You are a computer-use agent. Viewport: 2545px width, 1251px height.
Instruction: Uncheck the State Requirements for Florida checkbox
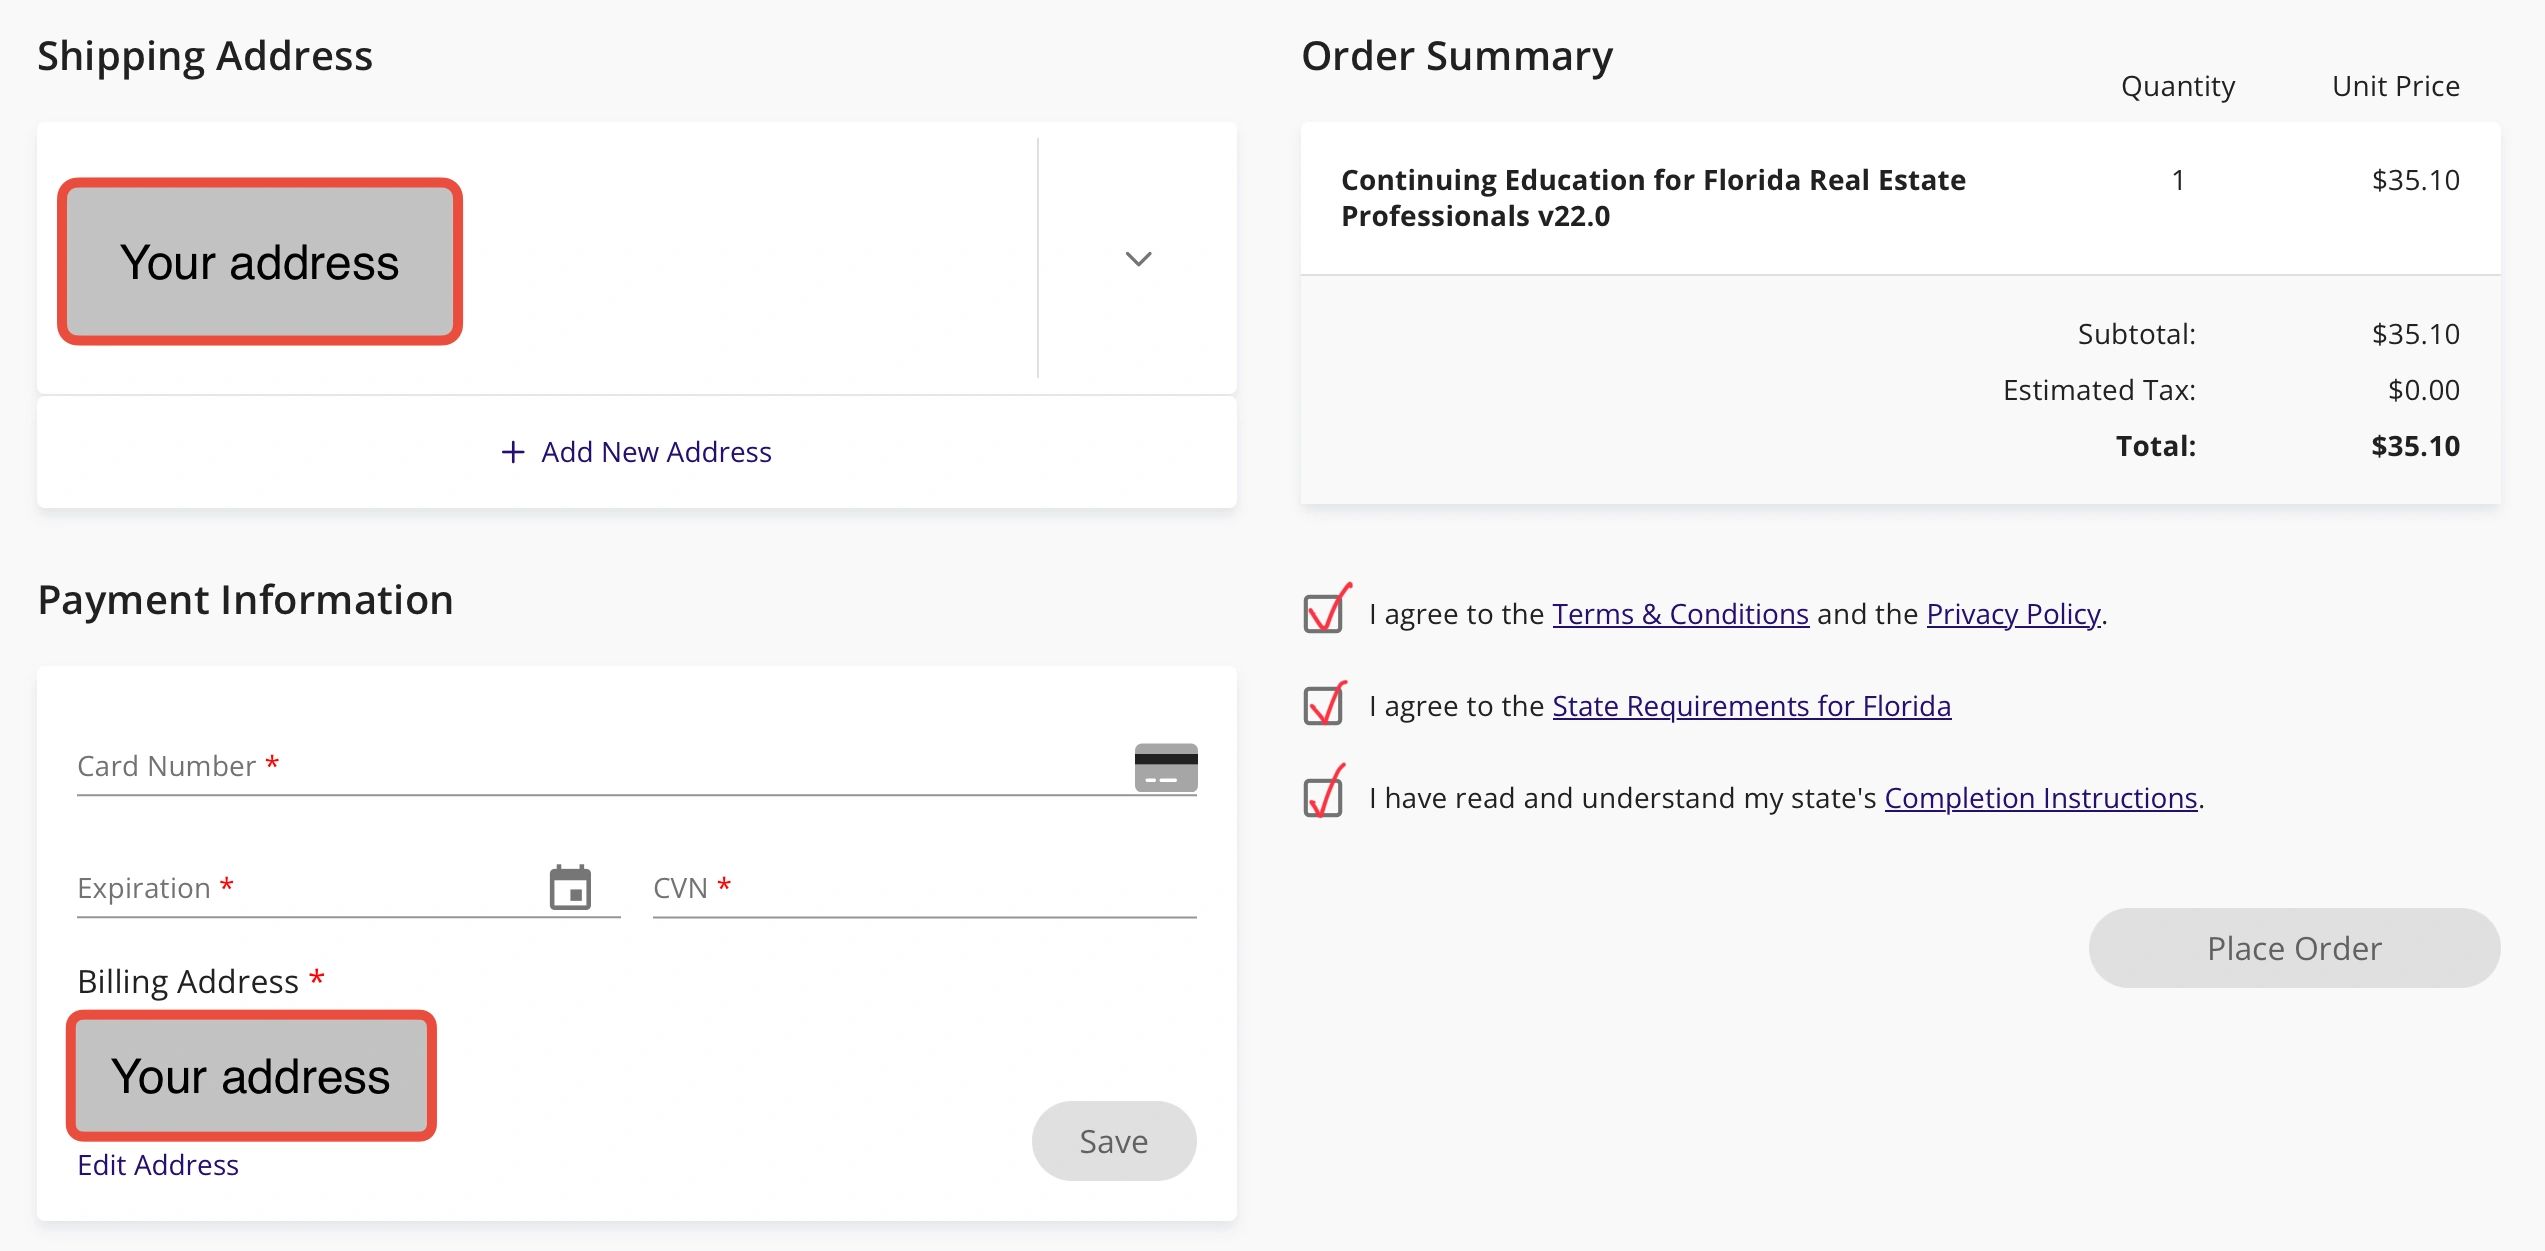tap(1323, 705)
